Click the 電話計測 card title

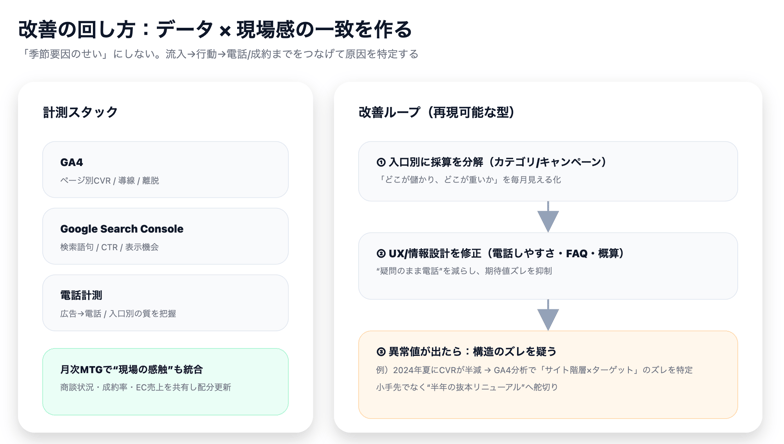(x=81, y=295)
